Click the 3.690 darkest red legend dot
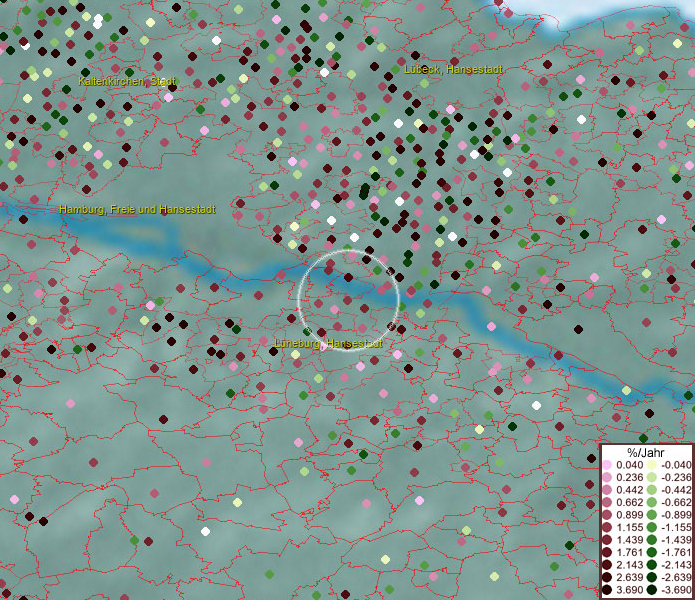This screenshot has width=695, height=600. pyautogui.click(x=607, y=590)
